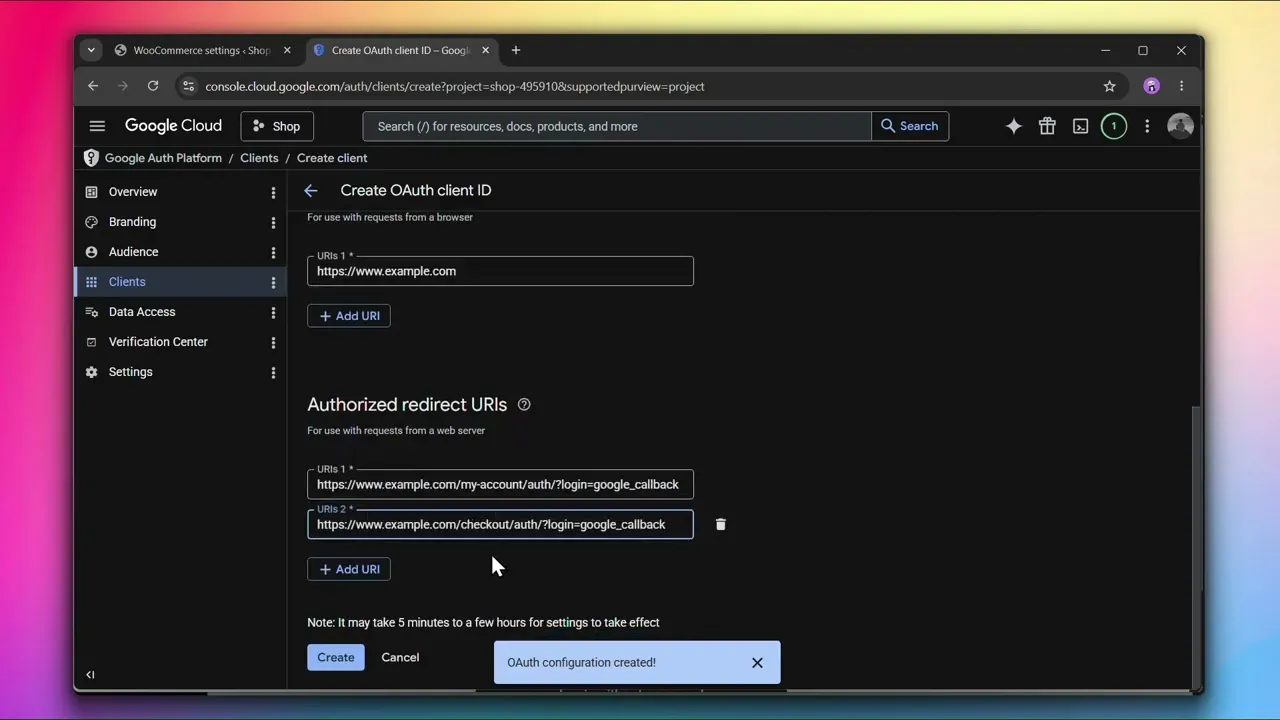This screenshot has width=1280, height=720.
Task: Open more options for Audience
Action: [x=273, y=252]
